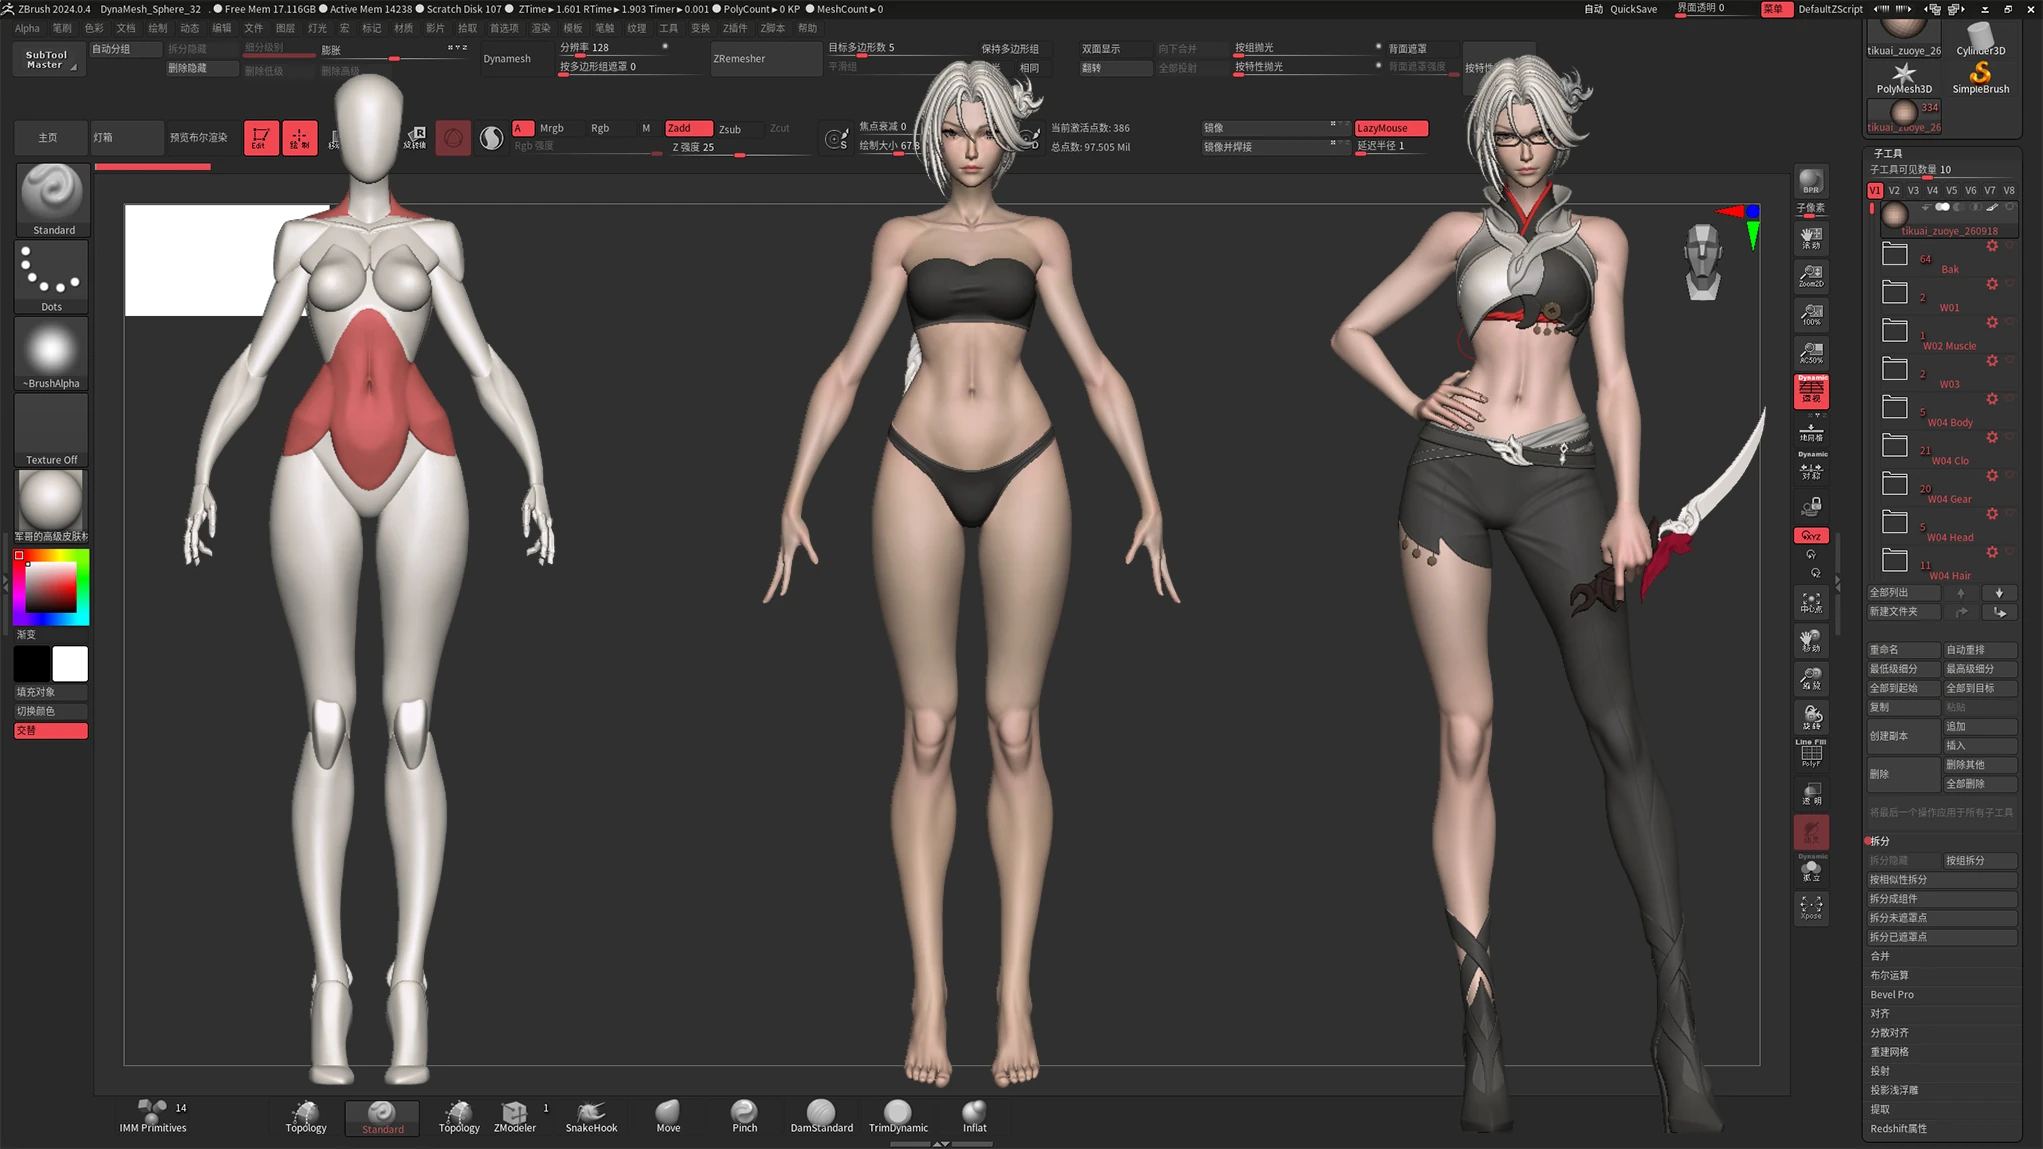The height and width of the screenshot is (1149, 2043).
Task: Open IMM Primitives brush
Action: pos(153,1117)
